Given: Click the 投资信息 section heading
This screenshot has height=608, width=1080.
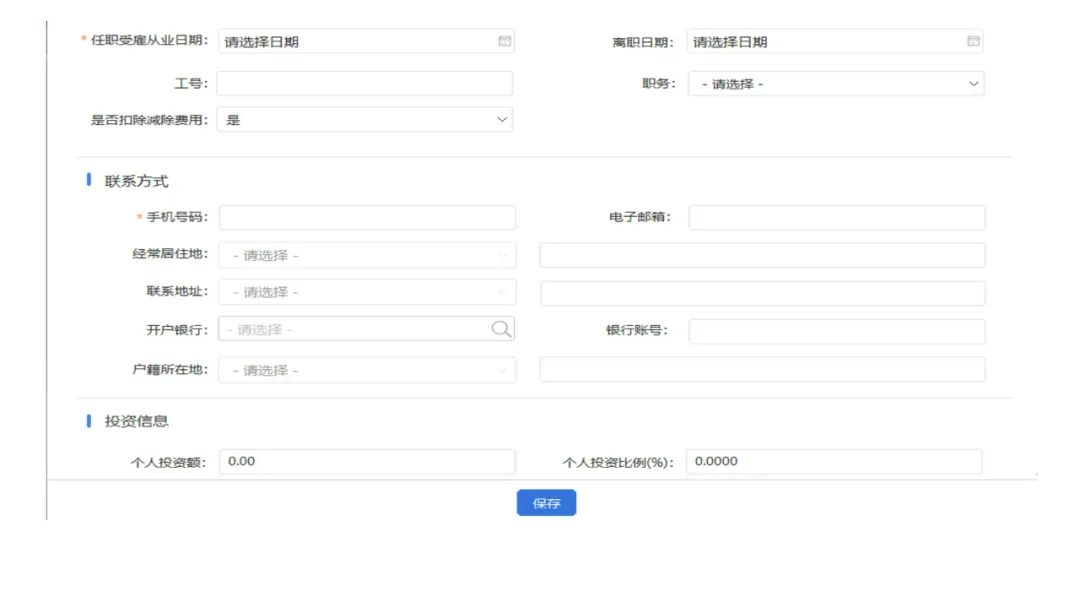Looking at the screenshot, I should 136,421.
